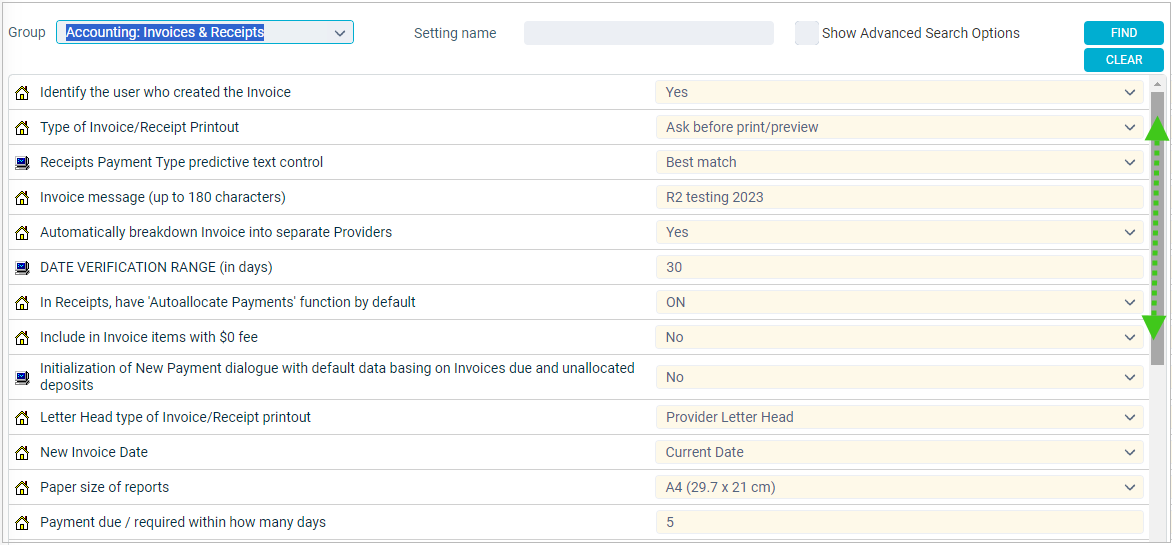Expand Type of Invoice/Receipt Printout dropdown
The width and height of the screenshot is (1172, 545).
(899, 127)
